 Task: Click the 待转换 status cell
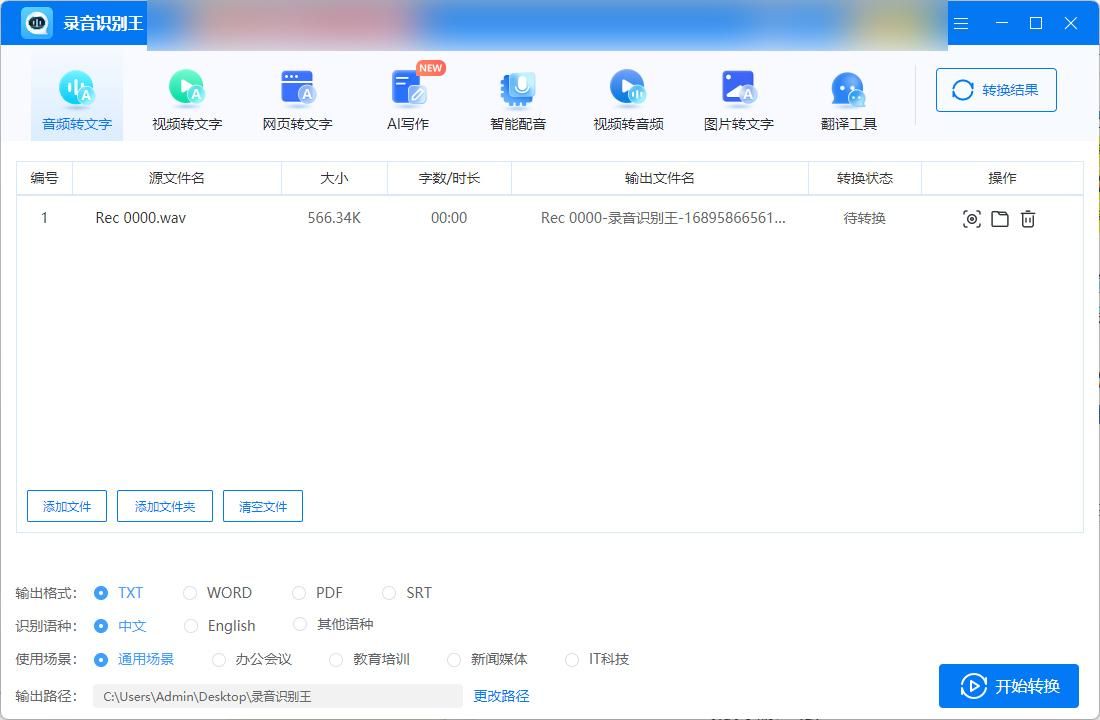click(x=864, y=218)
